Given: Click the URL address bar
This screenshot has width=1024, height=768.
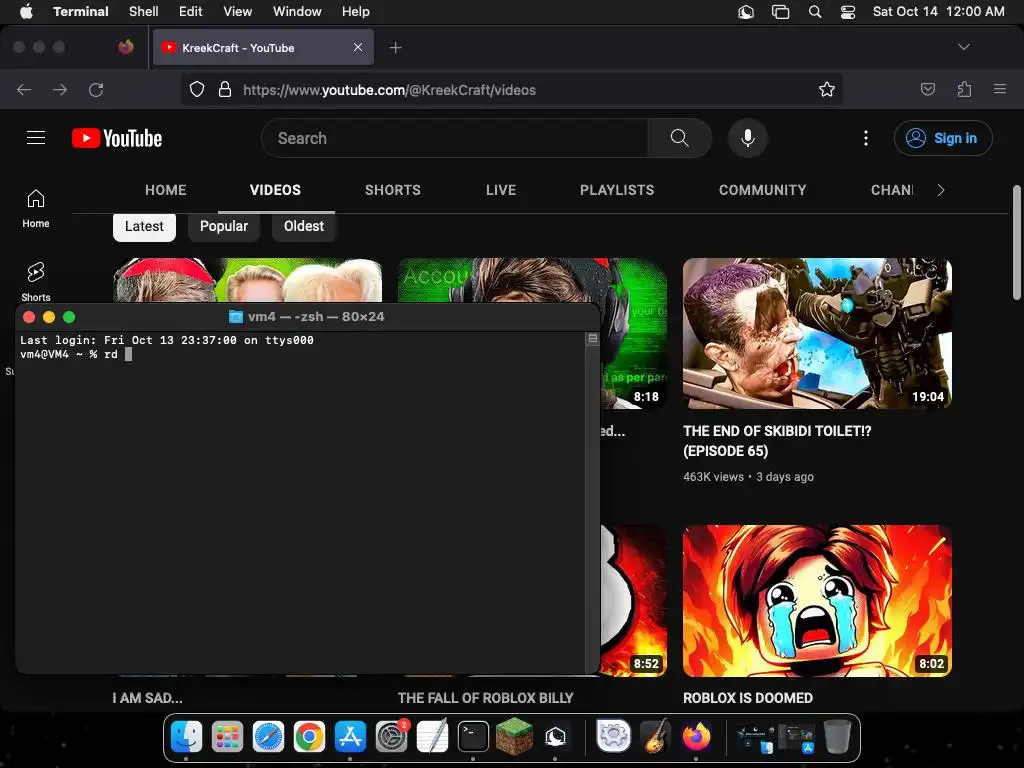Looking at the screenshot, I should tap(512, 89).
